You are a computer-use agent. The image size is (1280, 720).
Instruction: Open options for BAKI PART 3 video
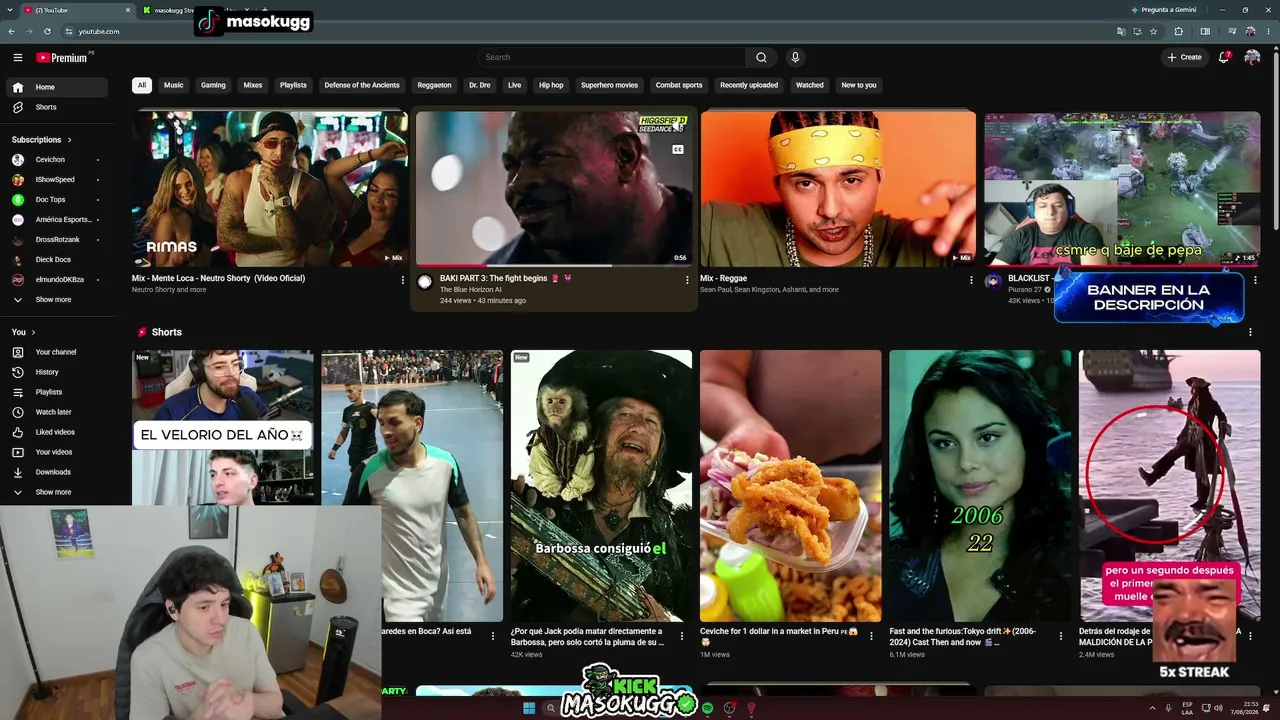pos(687,280)
